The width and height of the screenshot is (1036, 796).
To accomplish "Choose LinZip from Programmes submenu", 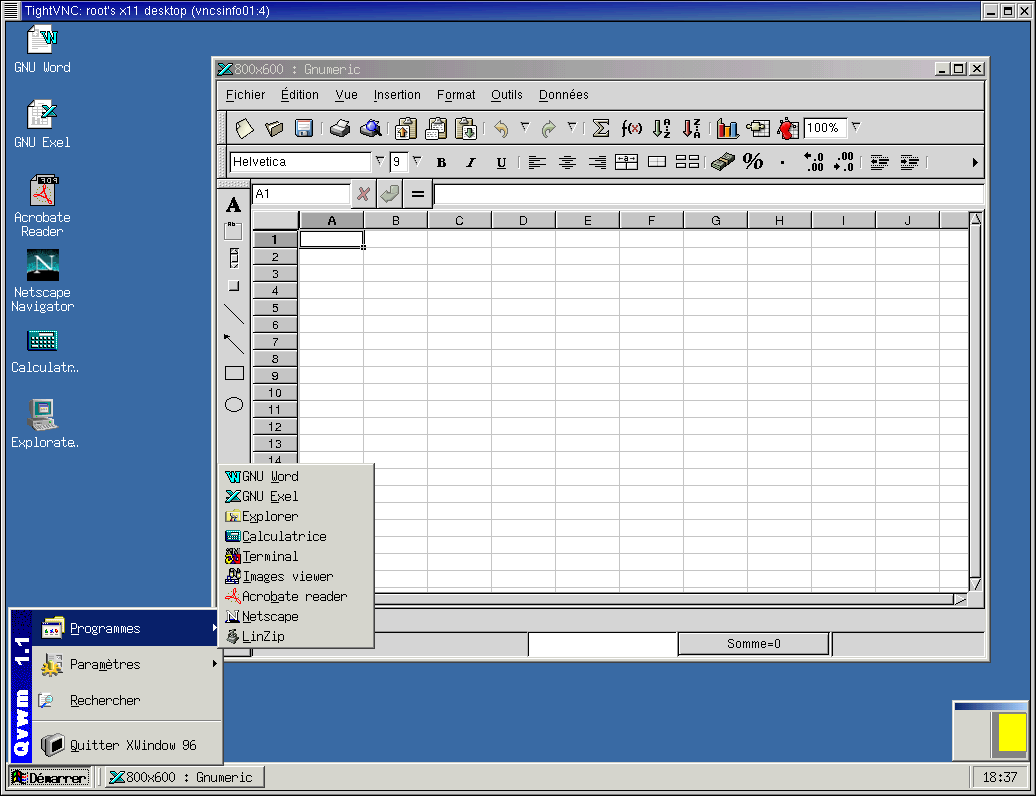I will click(x=297, y=636).
